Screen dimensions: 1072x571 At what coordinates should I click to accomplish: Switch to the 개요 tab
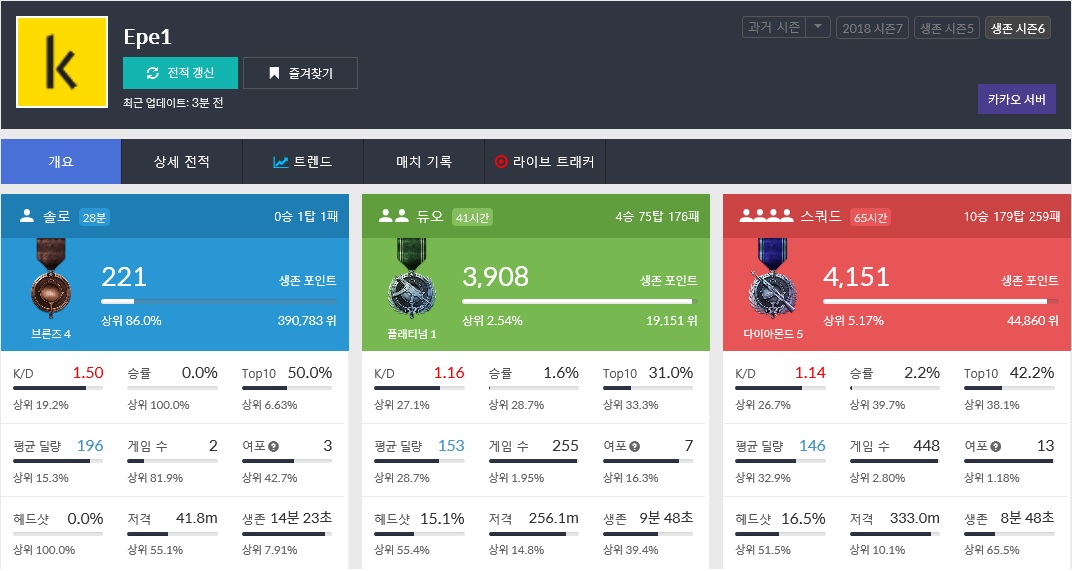(61, 161)
